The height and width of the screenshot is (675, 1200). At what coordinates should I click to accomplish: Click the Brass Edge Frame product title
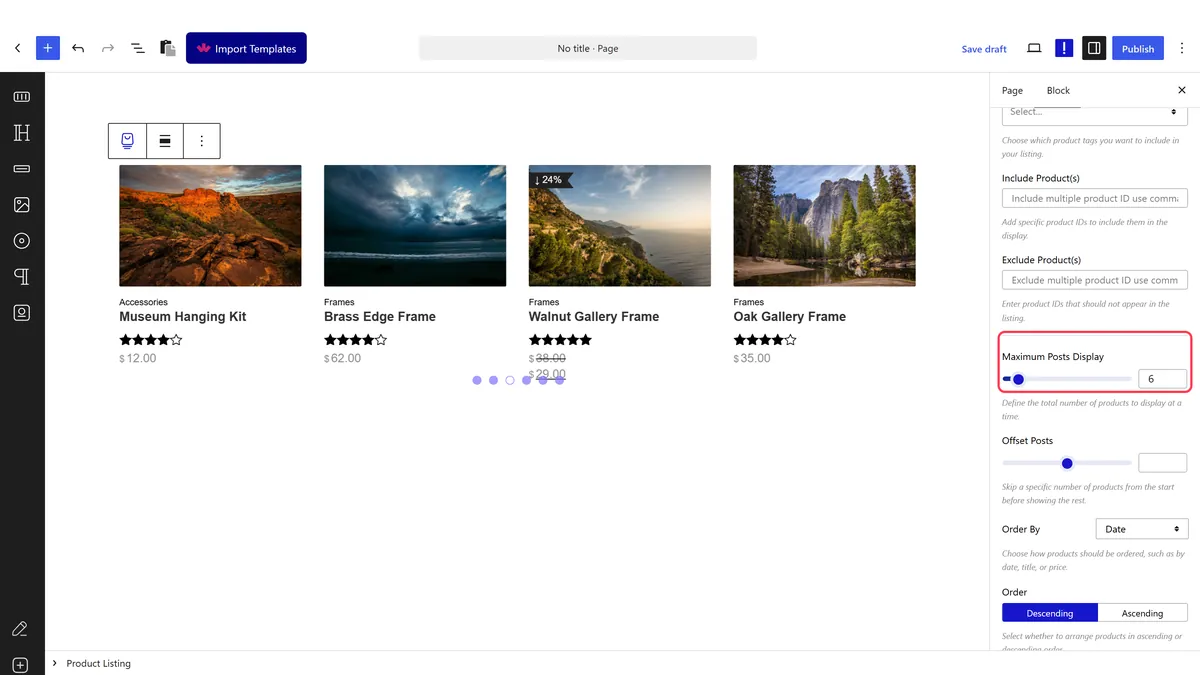(380, 316)
